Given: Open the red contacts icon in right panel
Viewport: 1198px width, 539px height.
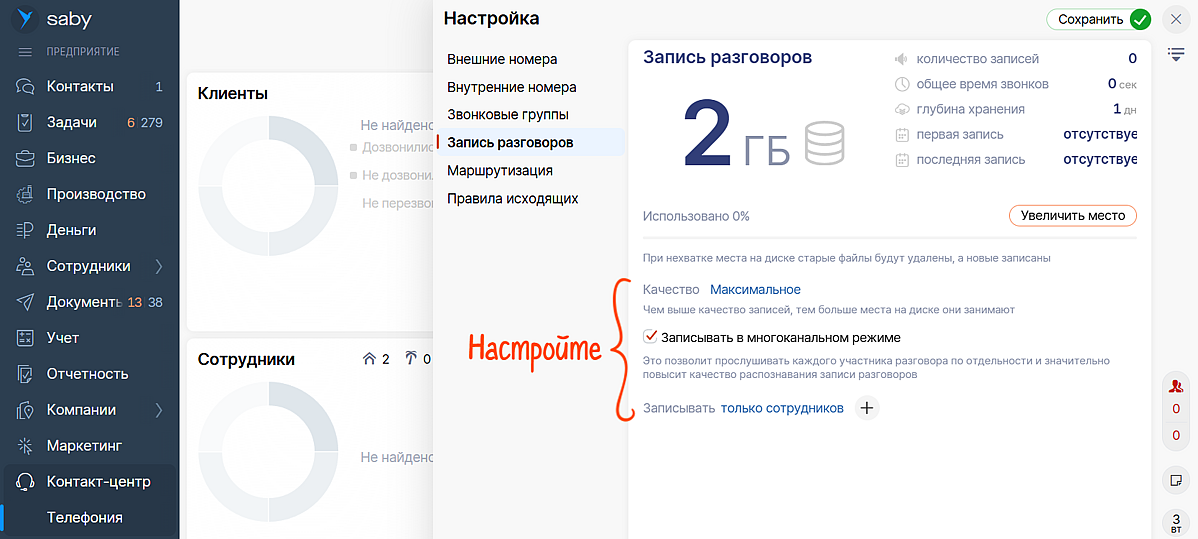Looking at the screenshot, I should coord(1176,386).
